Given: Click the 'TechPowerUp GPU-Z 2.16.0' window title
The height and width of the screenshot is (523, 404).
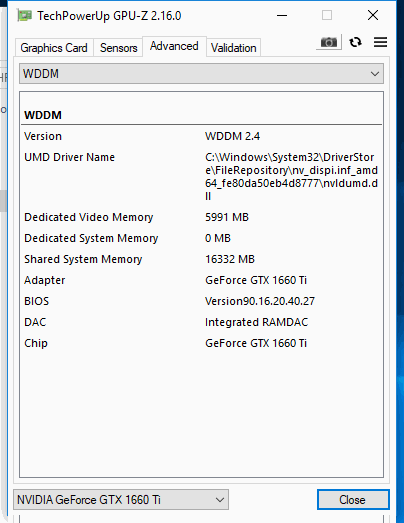Looking at the screenshot, I should 109,16.
